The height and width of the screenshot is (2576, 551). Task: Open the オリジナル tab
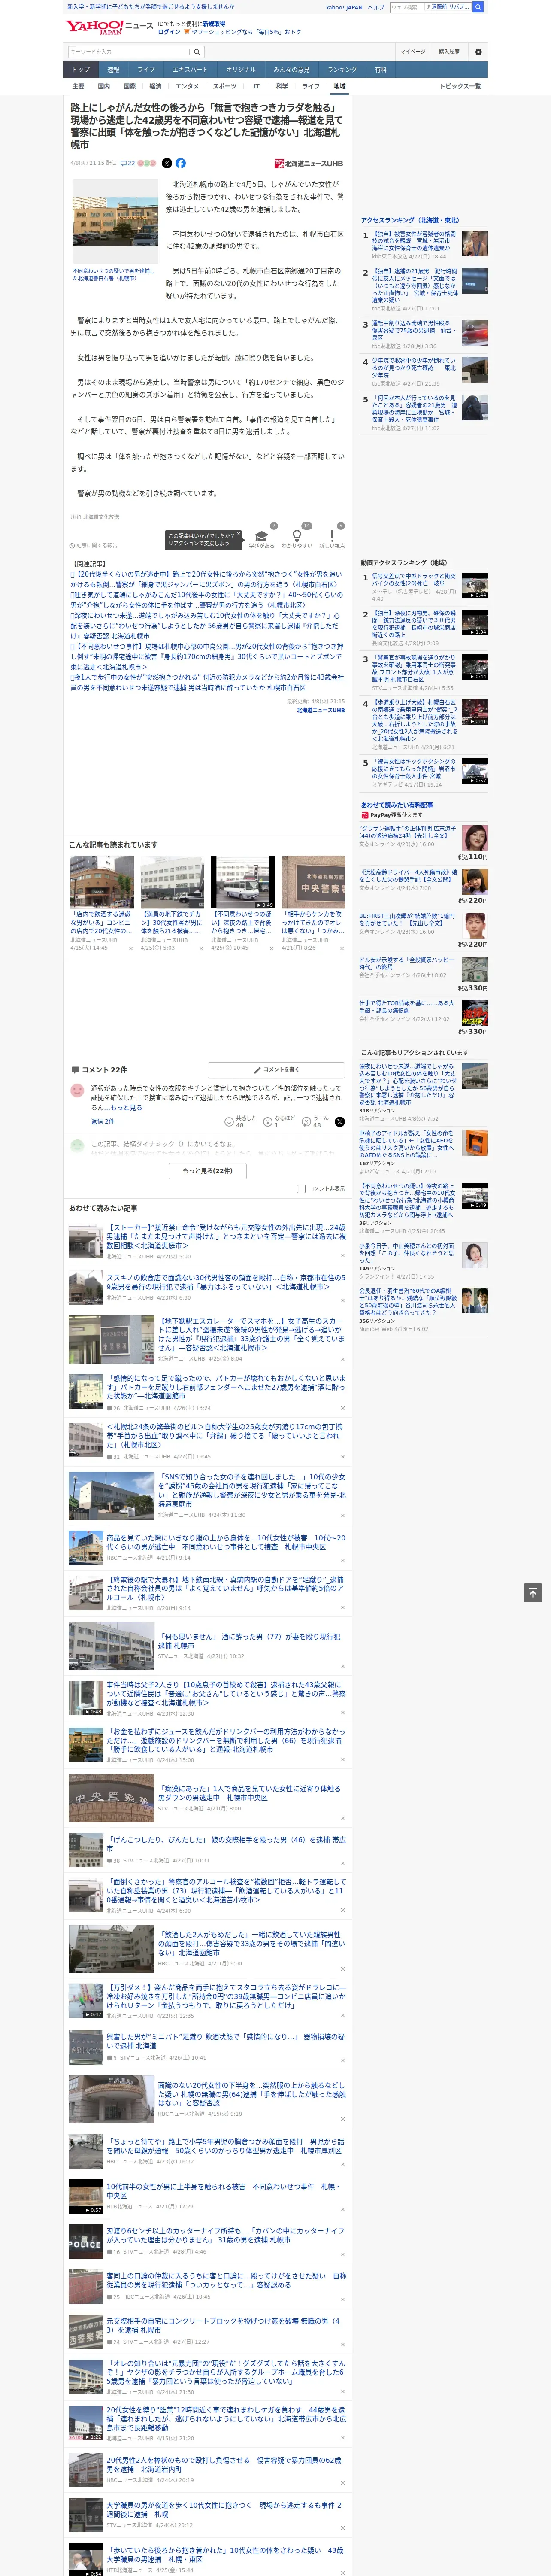point(241,70)
